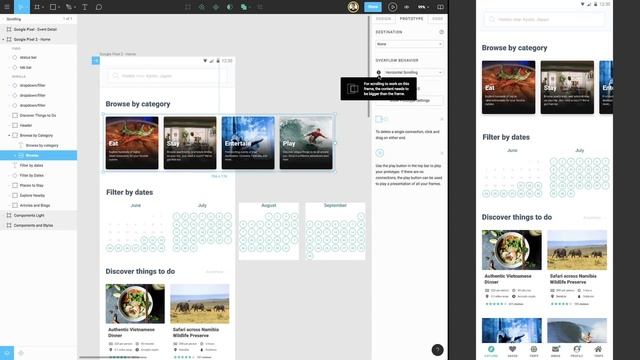Select the tab bar layer
The height and width of the screenshot is (360, 640).
38,67
